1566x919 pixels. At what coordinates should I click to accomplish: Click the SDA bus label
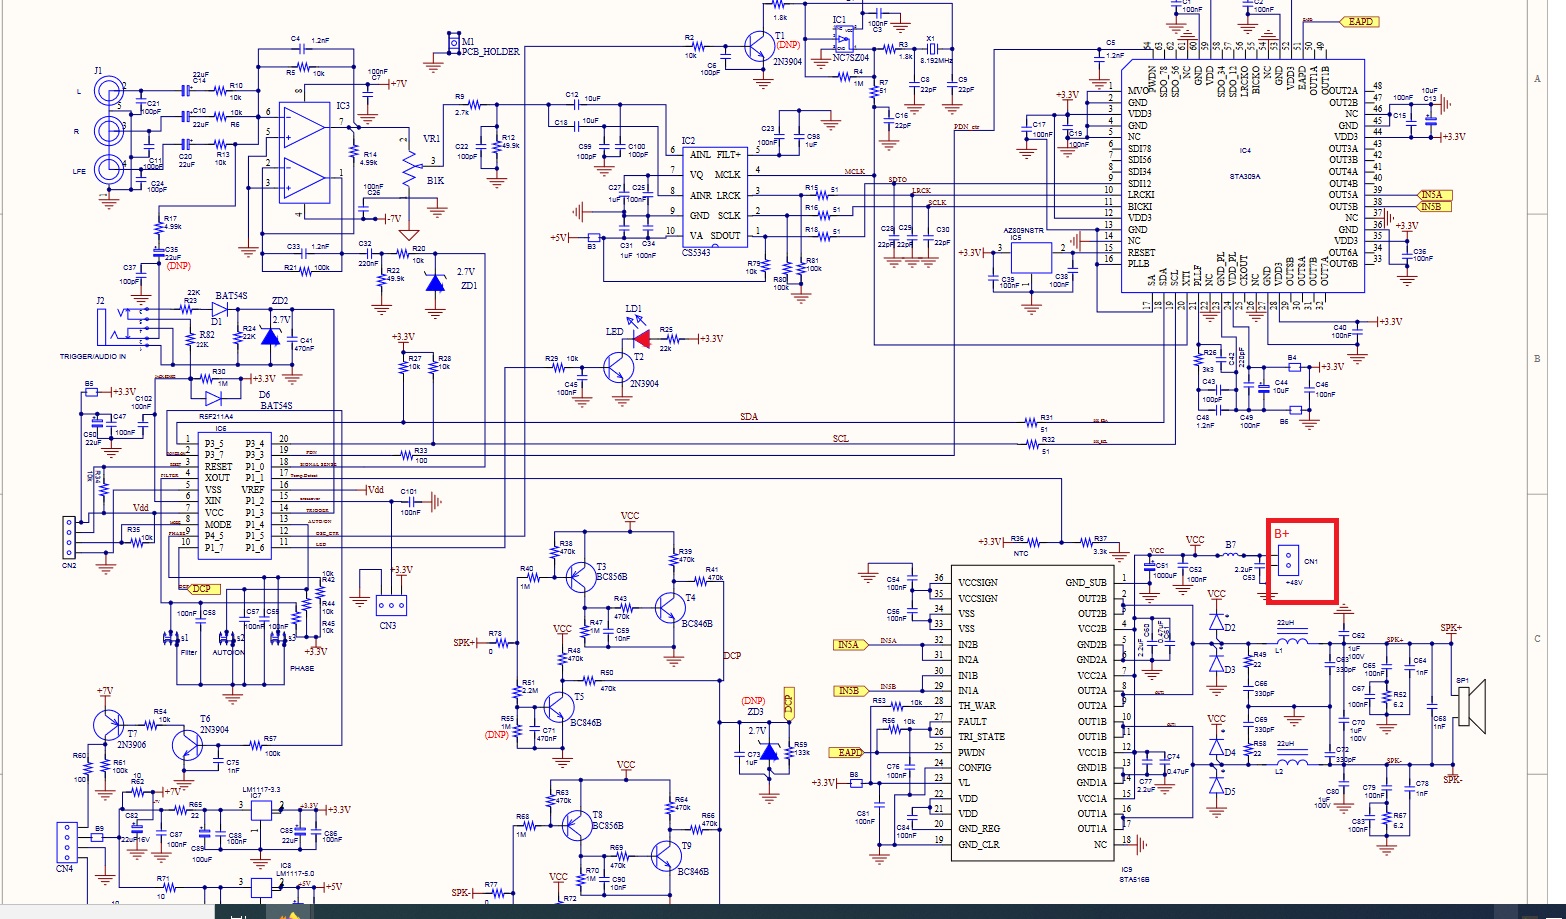[x=748, y=416]
